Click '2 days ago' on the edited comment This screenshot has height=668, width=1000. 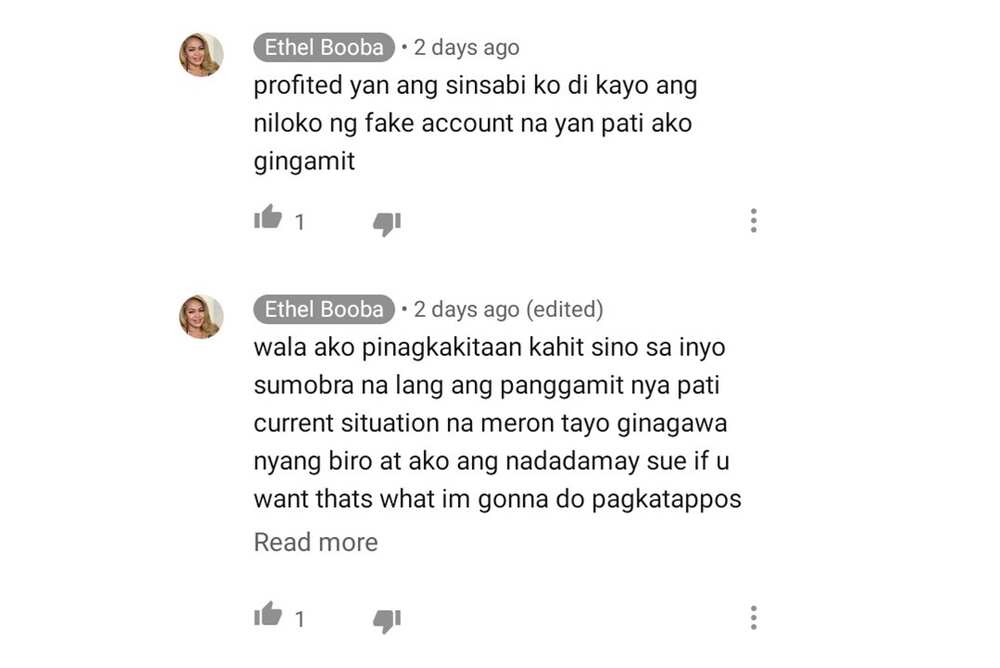tap(466, 310)
